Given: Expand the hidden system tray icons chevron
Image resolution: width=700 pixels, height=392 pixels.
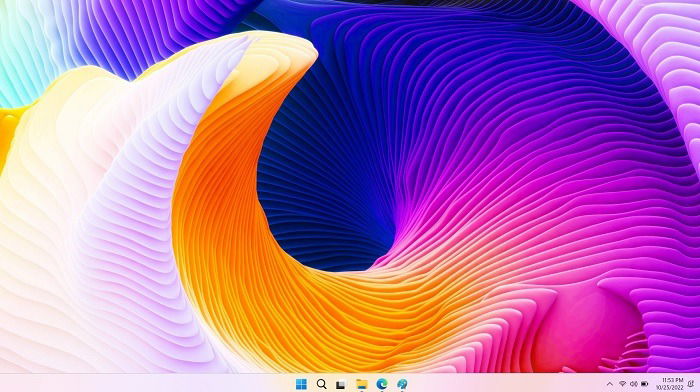Looking at the screenshot, I should tap(610, 384).
